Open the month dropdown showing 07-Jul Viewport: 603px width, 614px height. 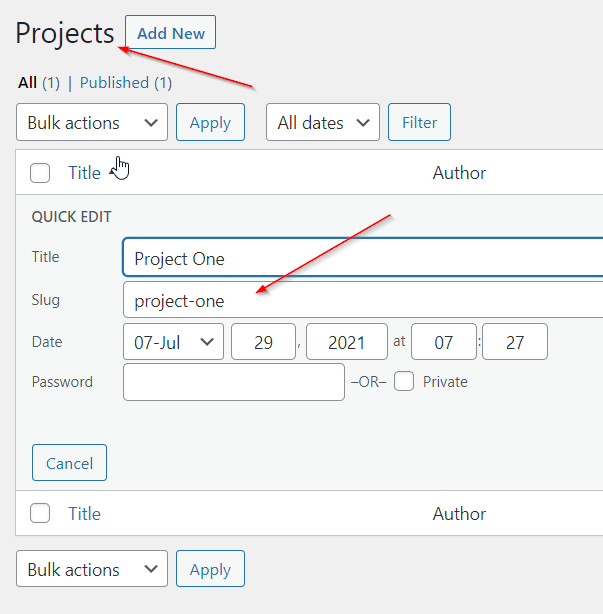click(173, 342)
